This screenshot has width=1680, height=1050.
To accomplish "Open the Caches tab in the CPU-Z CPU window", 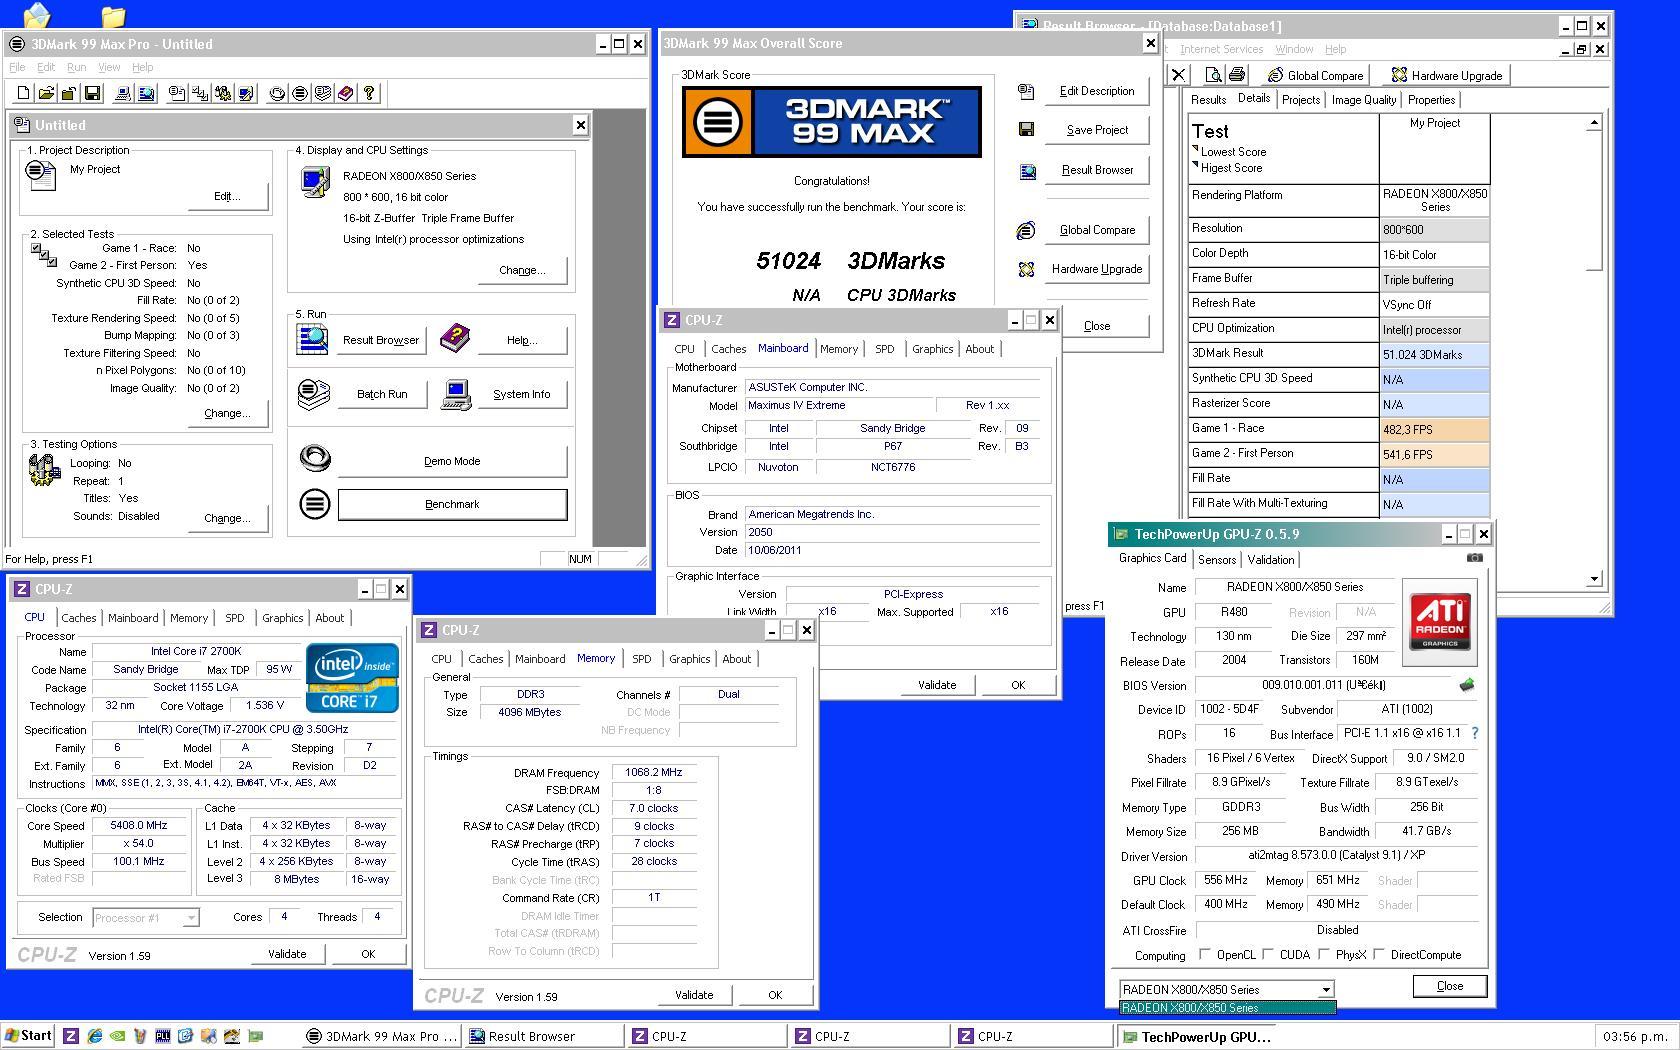I will [x=79, y=618].
